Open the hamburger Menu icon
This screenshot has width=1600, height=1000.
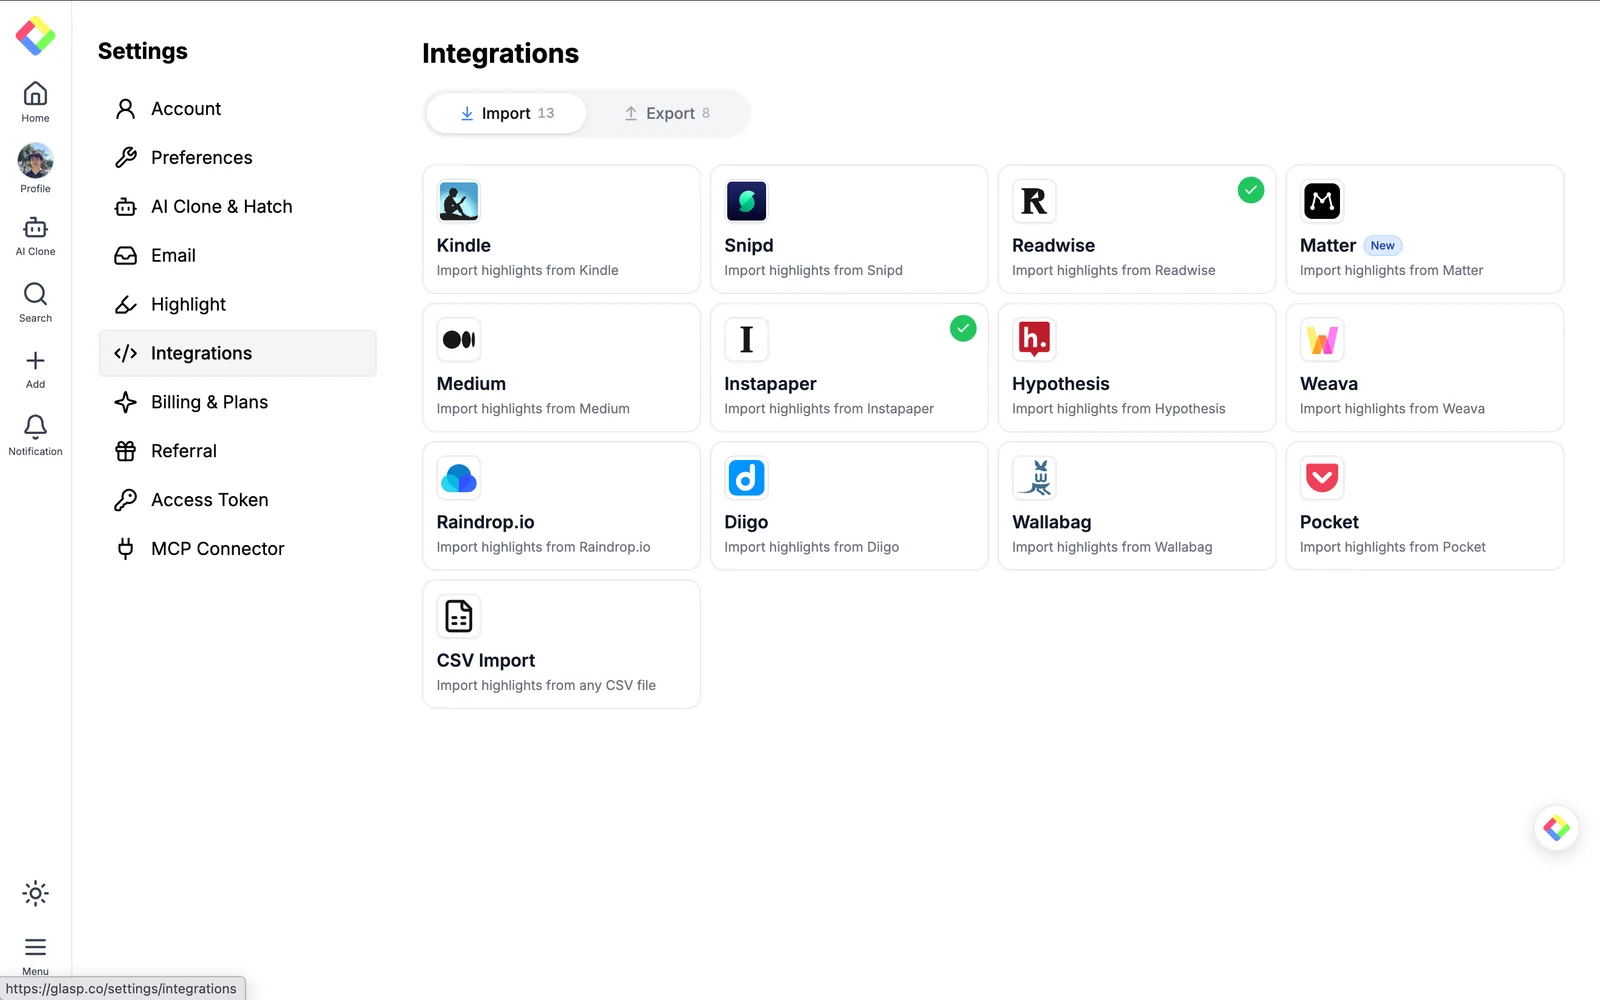[x=35, y=947]
